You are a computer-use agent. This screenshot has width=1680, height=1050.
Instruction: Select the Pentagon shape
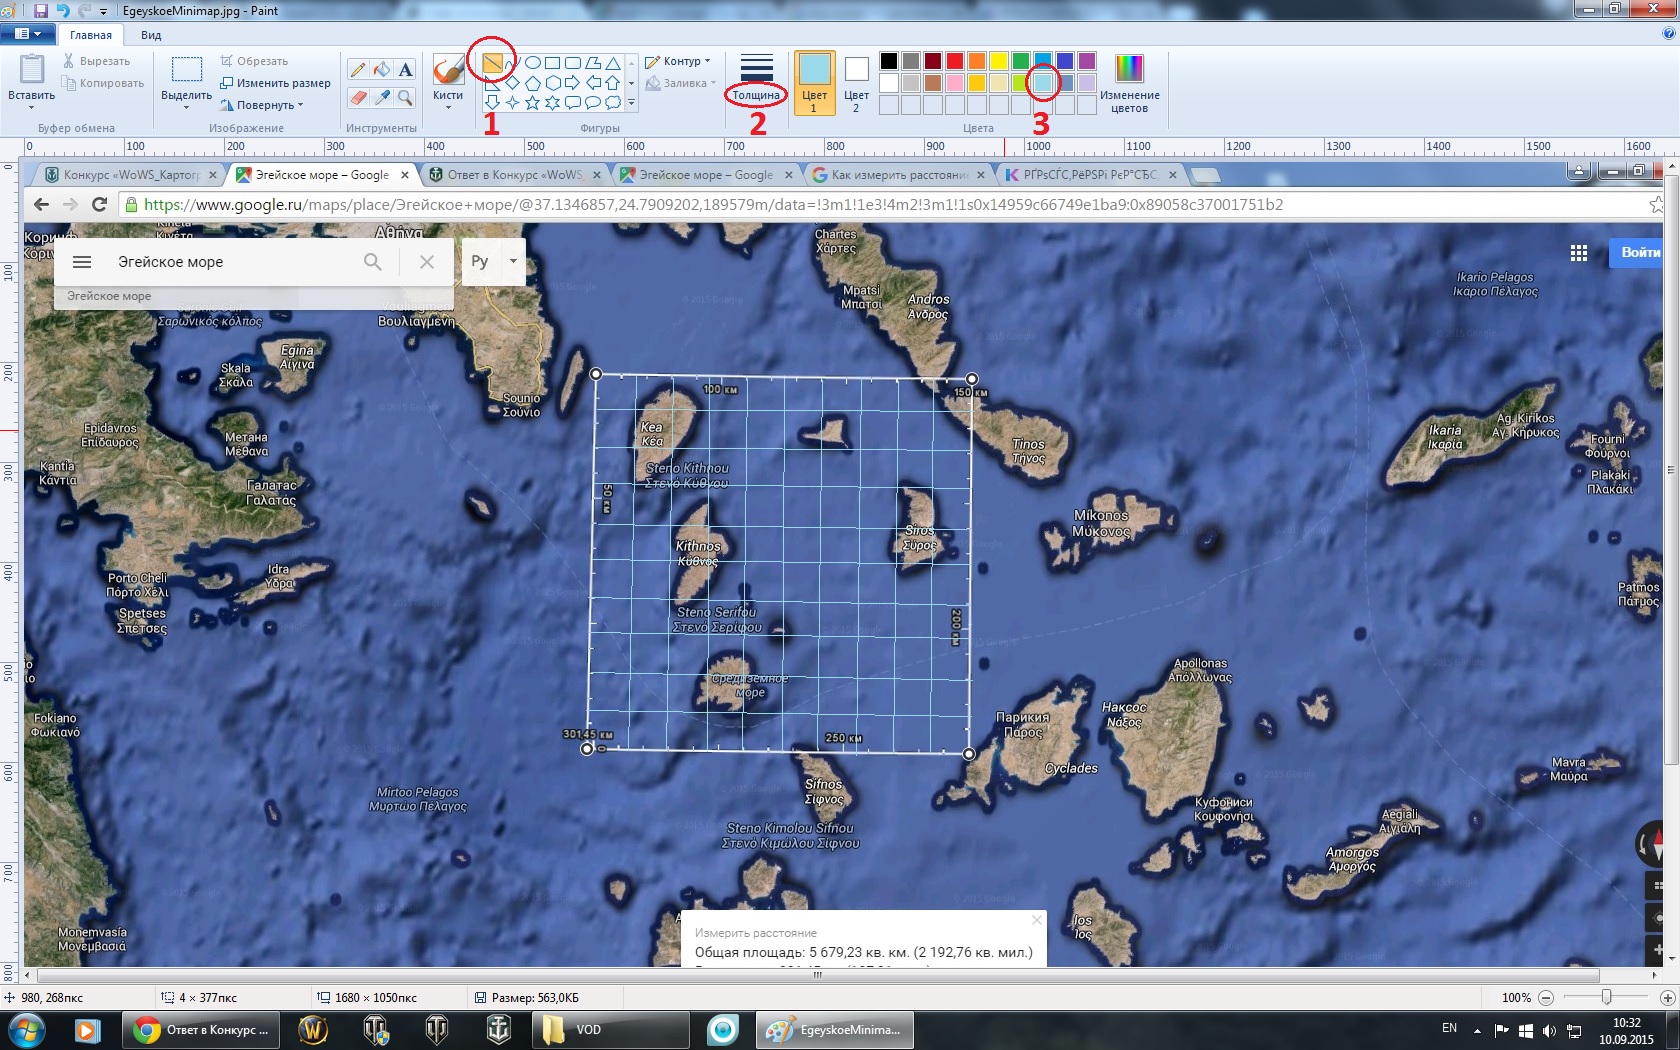coord(532,83)
